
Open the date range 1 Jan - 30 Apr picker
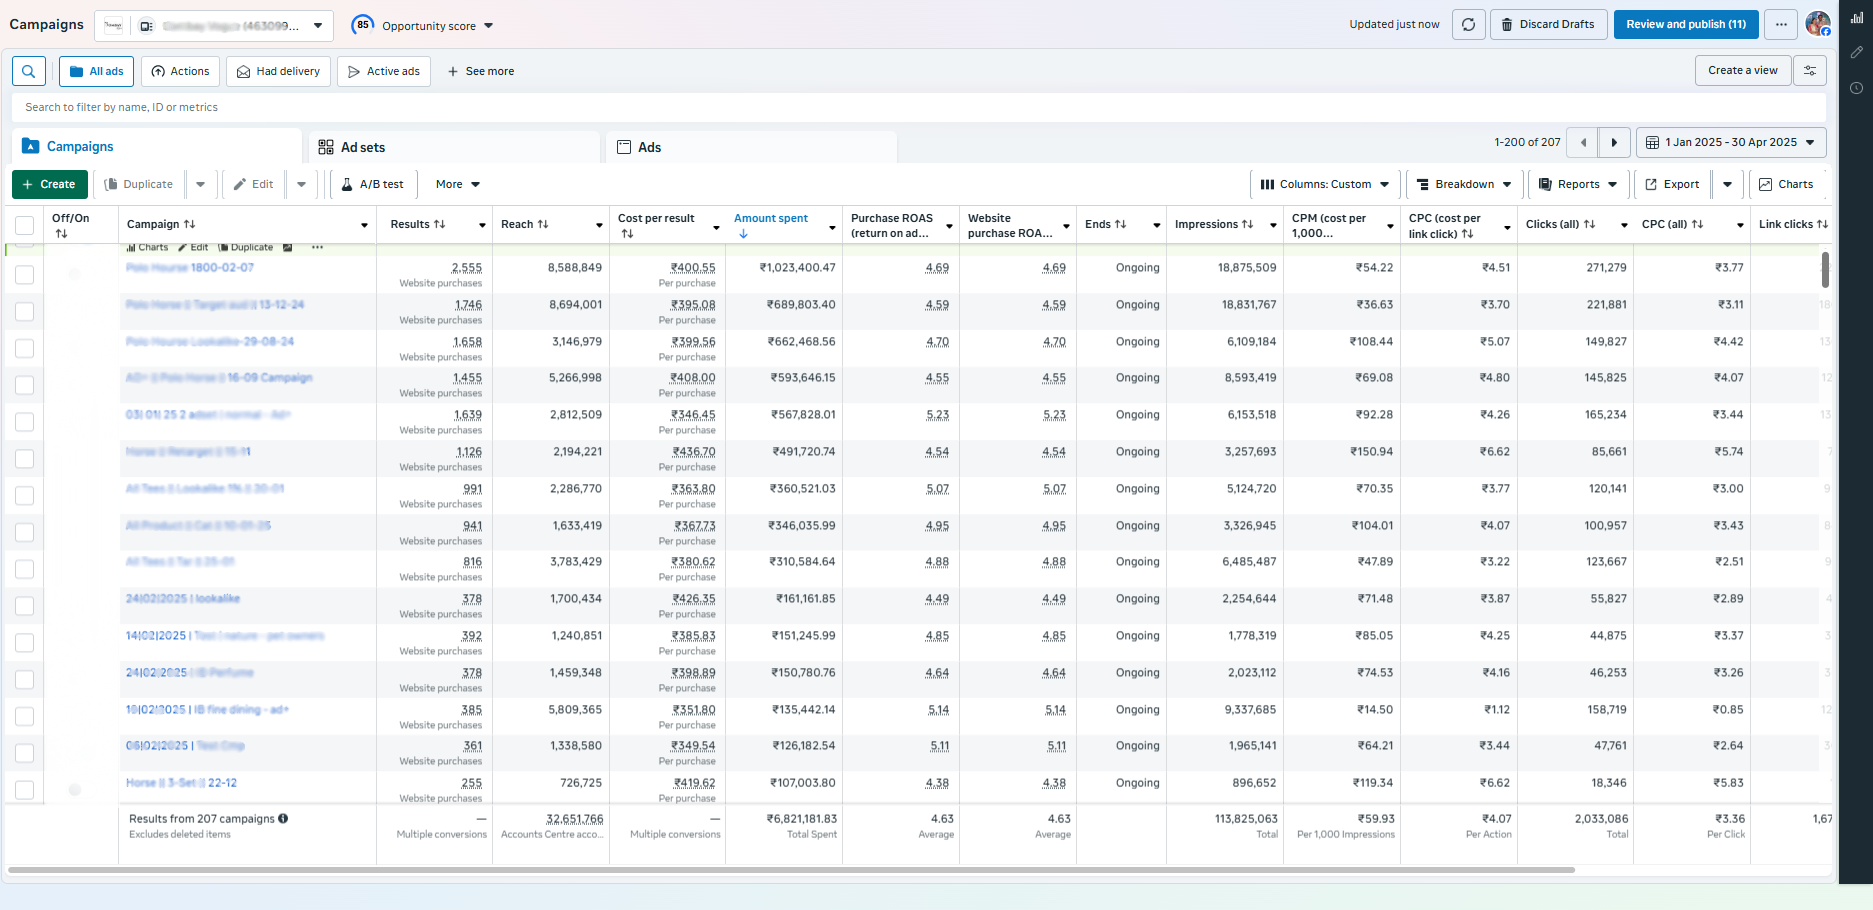click(x=1730, y=143)
